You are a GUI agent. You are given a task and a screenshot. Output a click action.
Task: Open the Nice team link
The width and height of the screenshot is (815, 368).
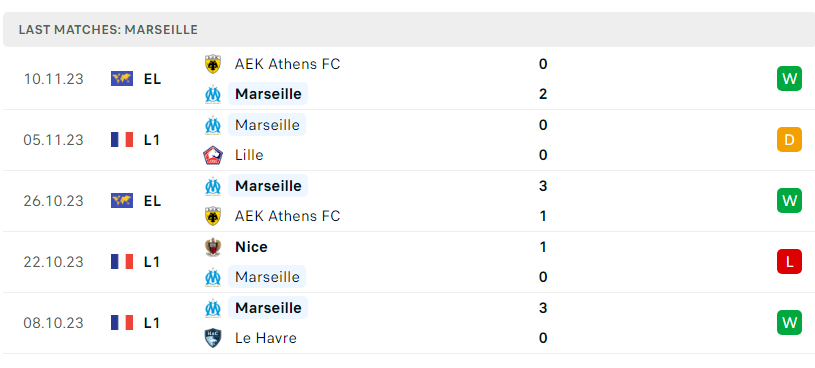(x=251, y=247)
